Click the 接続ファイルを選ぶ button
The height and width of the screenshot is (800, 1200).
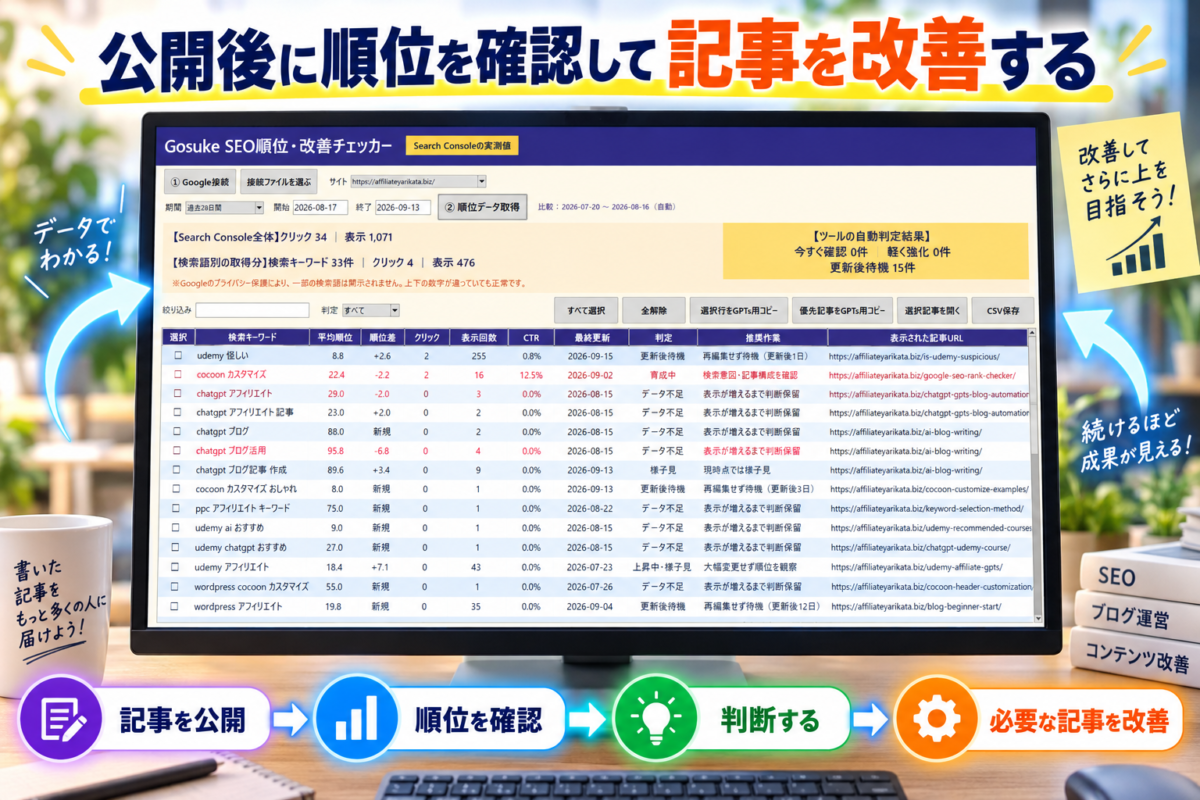pyautogui.click(x=280, y=183)
